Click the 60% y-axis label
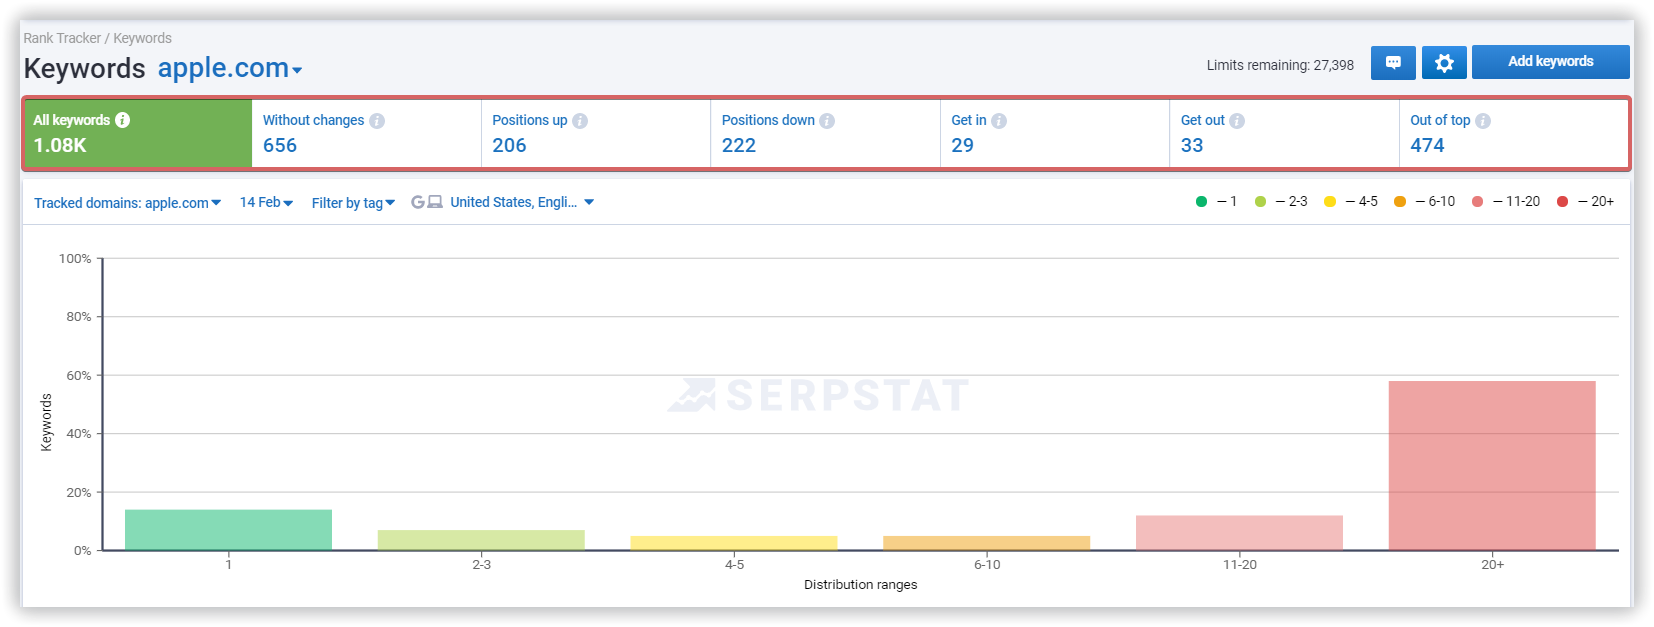Screen dimensions: 1654x627 (x=79, y=376)
